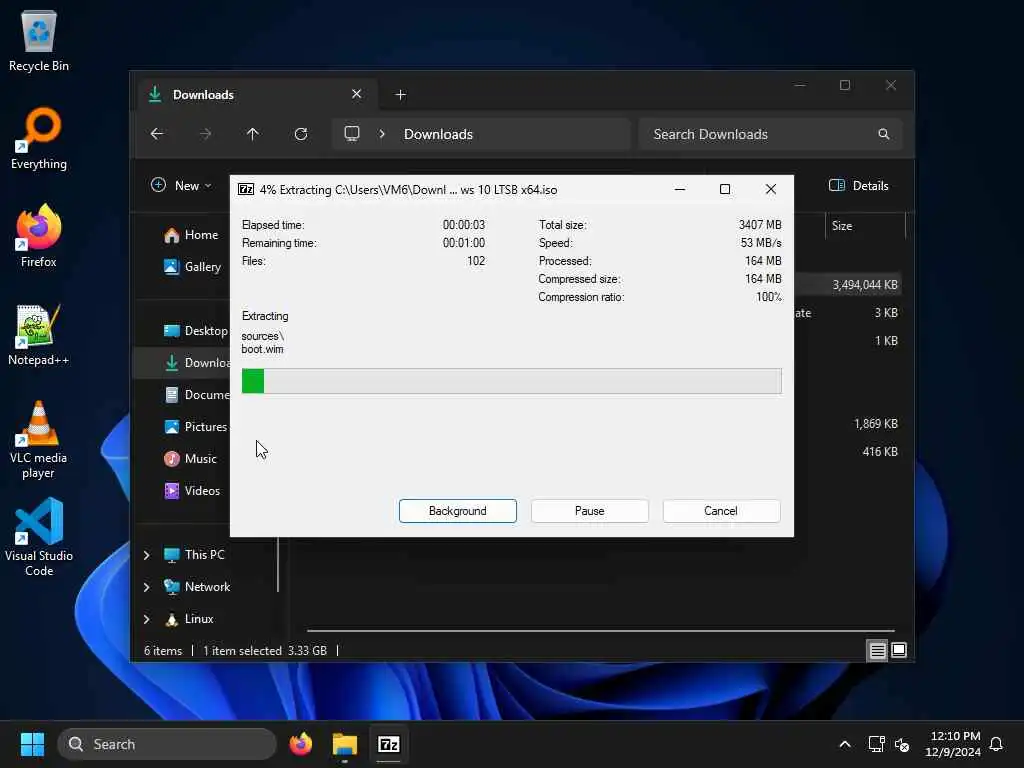The height and width of the screenshot is (768, 1024).
Task: Open the Recycle Bin desktop icon
Action: point(39,42)
